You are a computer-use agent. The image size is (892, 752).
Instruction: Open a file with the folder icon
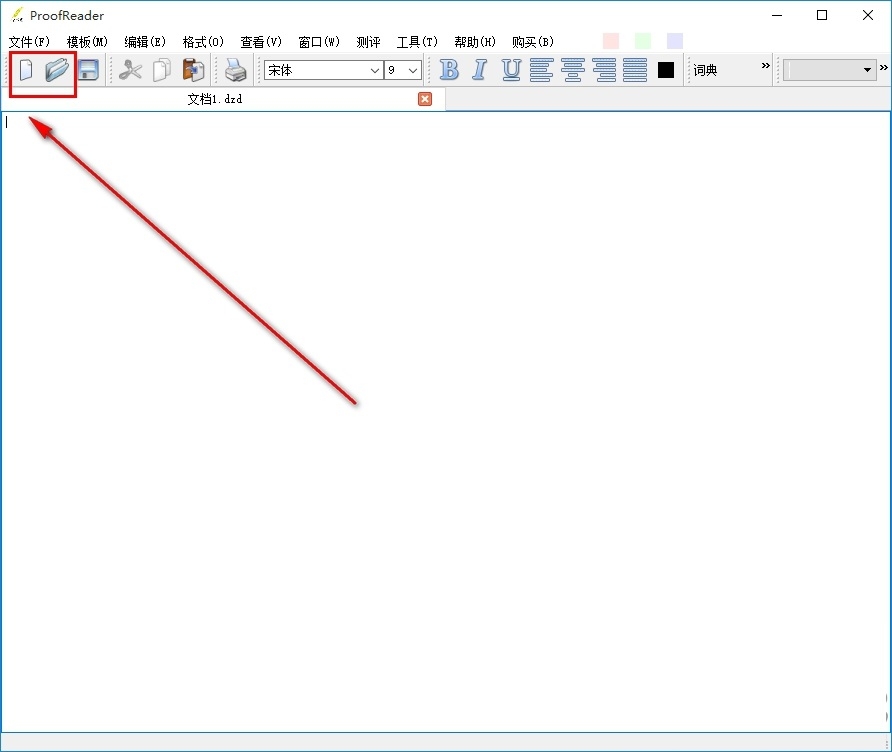(57, 70)
